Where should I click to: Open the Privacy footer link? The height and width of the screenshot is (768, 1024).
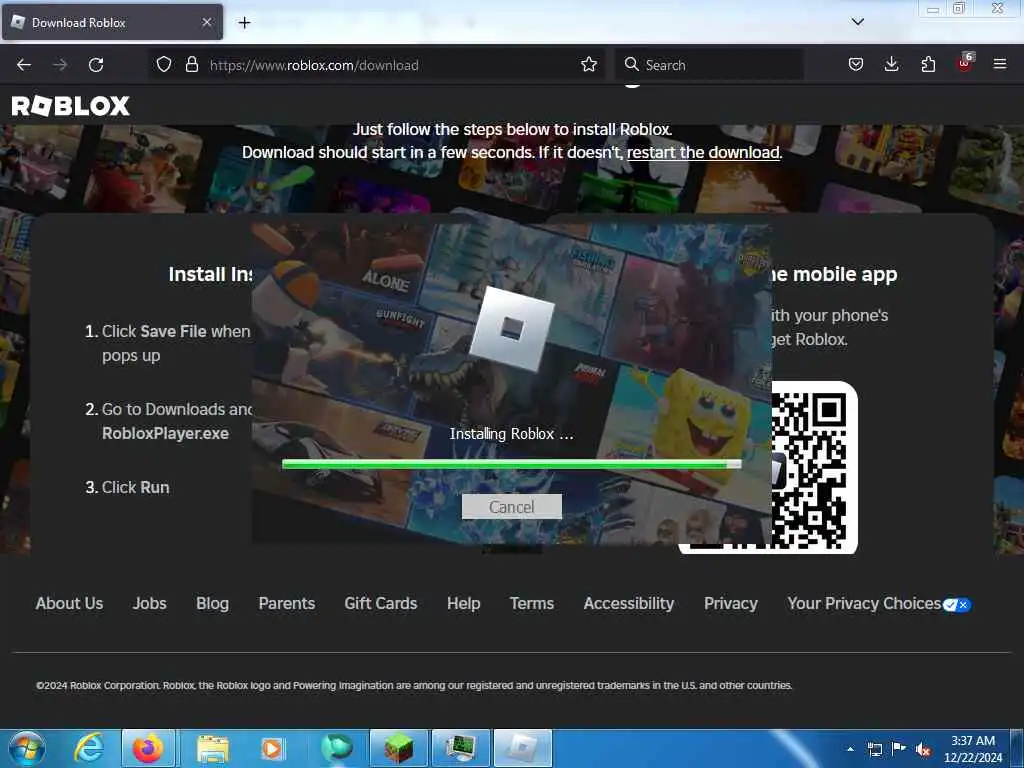(x=731, y=603)
